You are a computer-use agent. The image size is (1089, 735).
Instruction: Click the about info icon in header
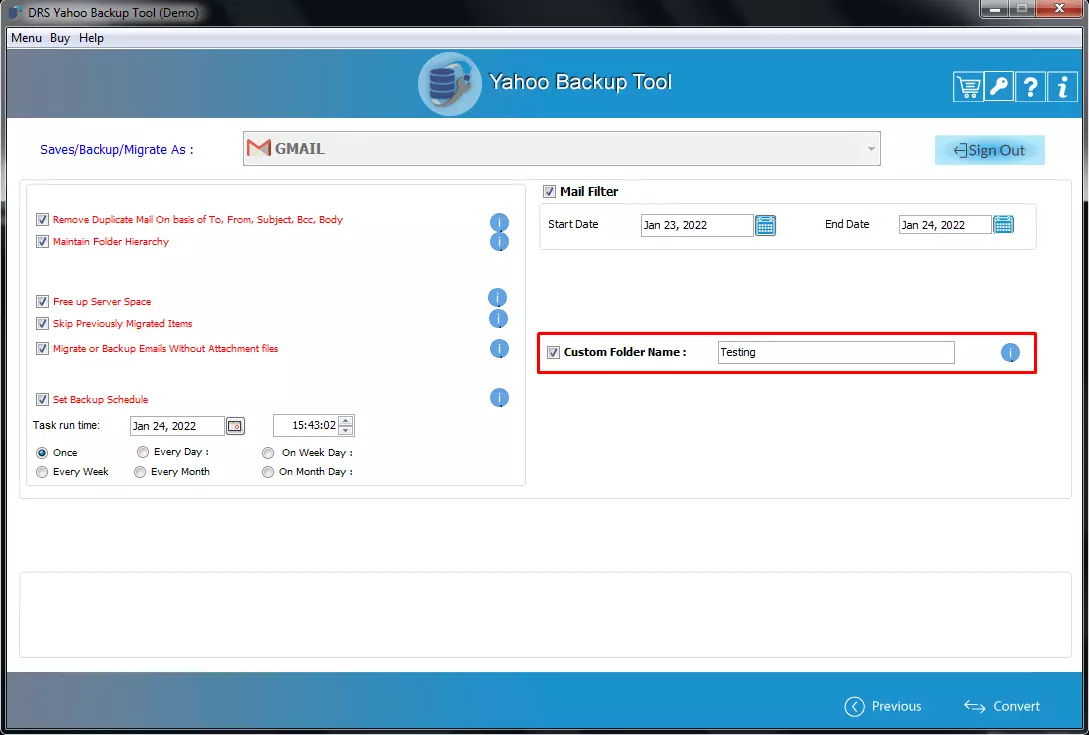pyautogui.click(x=1062, y=87)
